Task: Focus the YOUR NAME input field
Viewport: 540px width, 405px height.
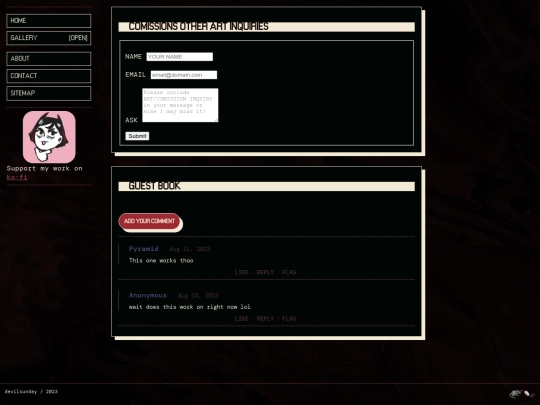Action: 179,57
